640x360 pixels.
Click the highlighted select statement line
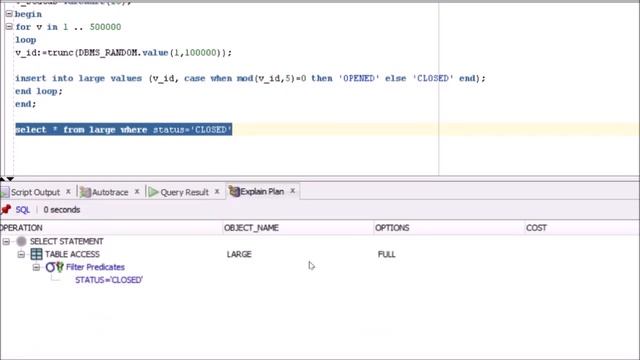[x=124, y=130]
